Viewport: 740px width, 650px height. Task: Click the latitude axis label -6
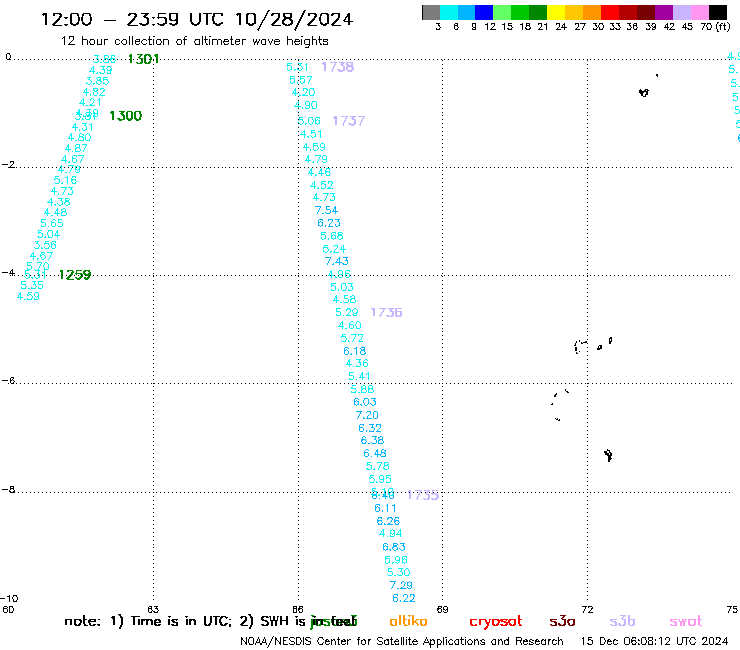pyautogui.click(x=9, y=380)
